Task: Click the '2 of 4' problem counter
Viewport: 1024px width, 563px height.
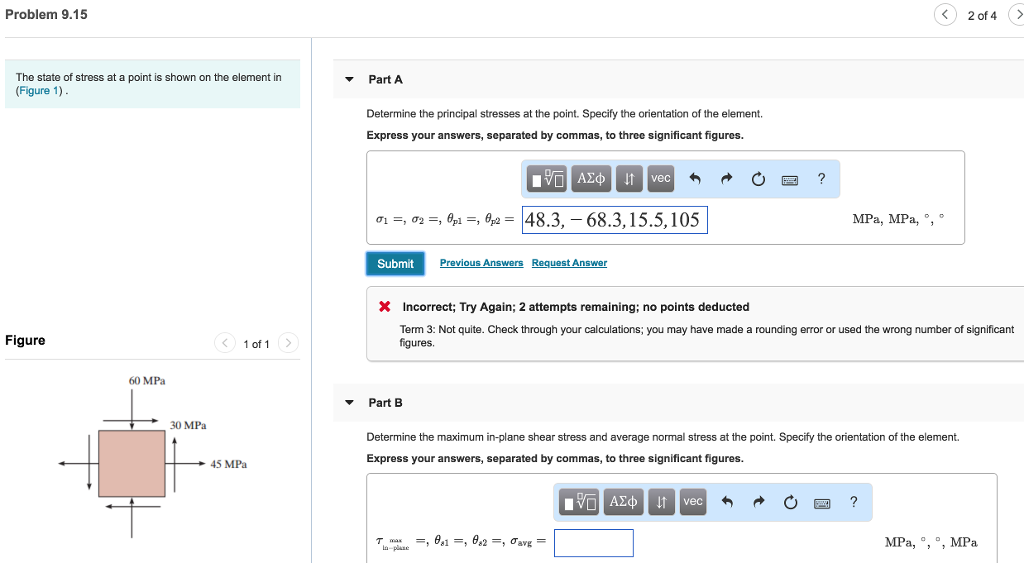Action: pyautogui.click(x=982, y=16)
